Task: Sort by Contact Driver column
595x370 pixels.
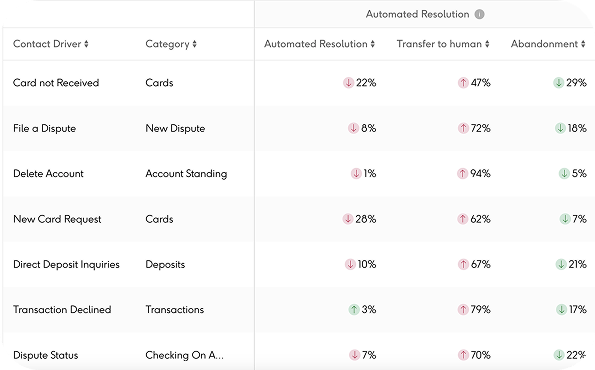Action: click(x=86, y=44)
